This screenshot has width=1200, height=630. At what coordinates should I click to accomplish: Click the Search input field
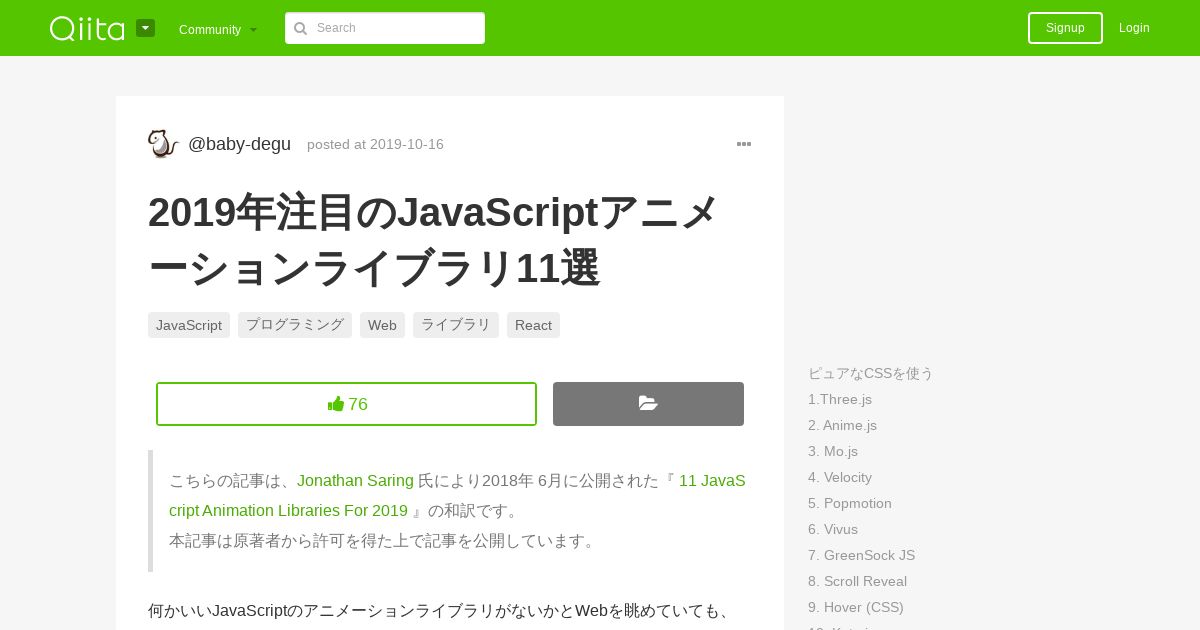pos(385,28)
